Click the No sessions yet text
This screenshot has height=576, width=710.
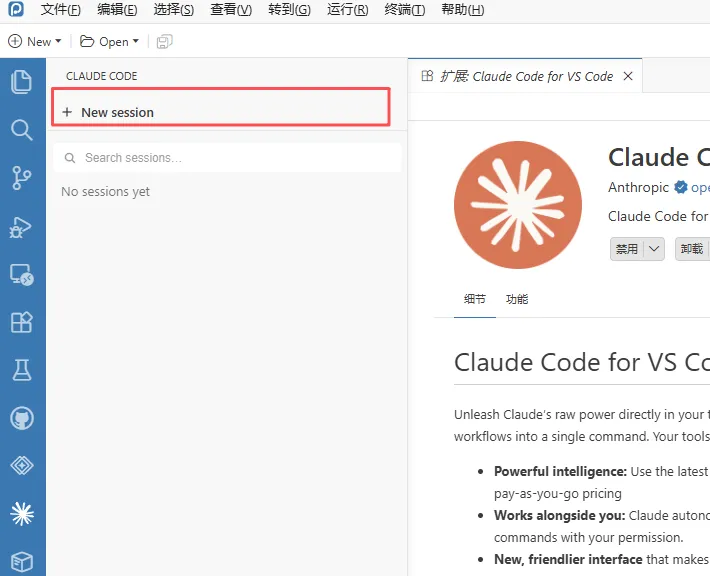pyautogui.click(x=106, y=192)
